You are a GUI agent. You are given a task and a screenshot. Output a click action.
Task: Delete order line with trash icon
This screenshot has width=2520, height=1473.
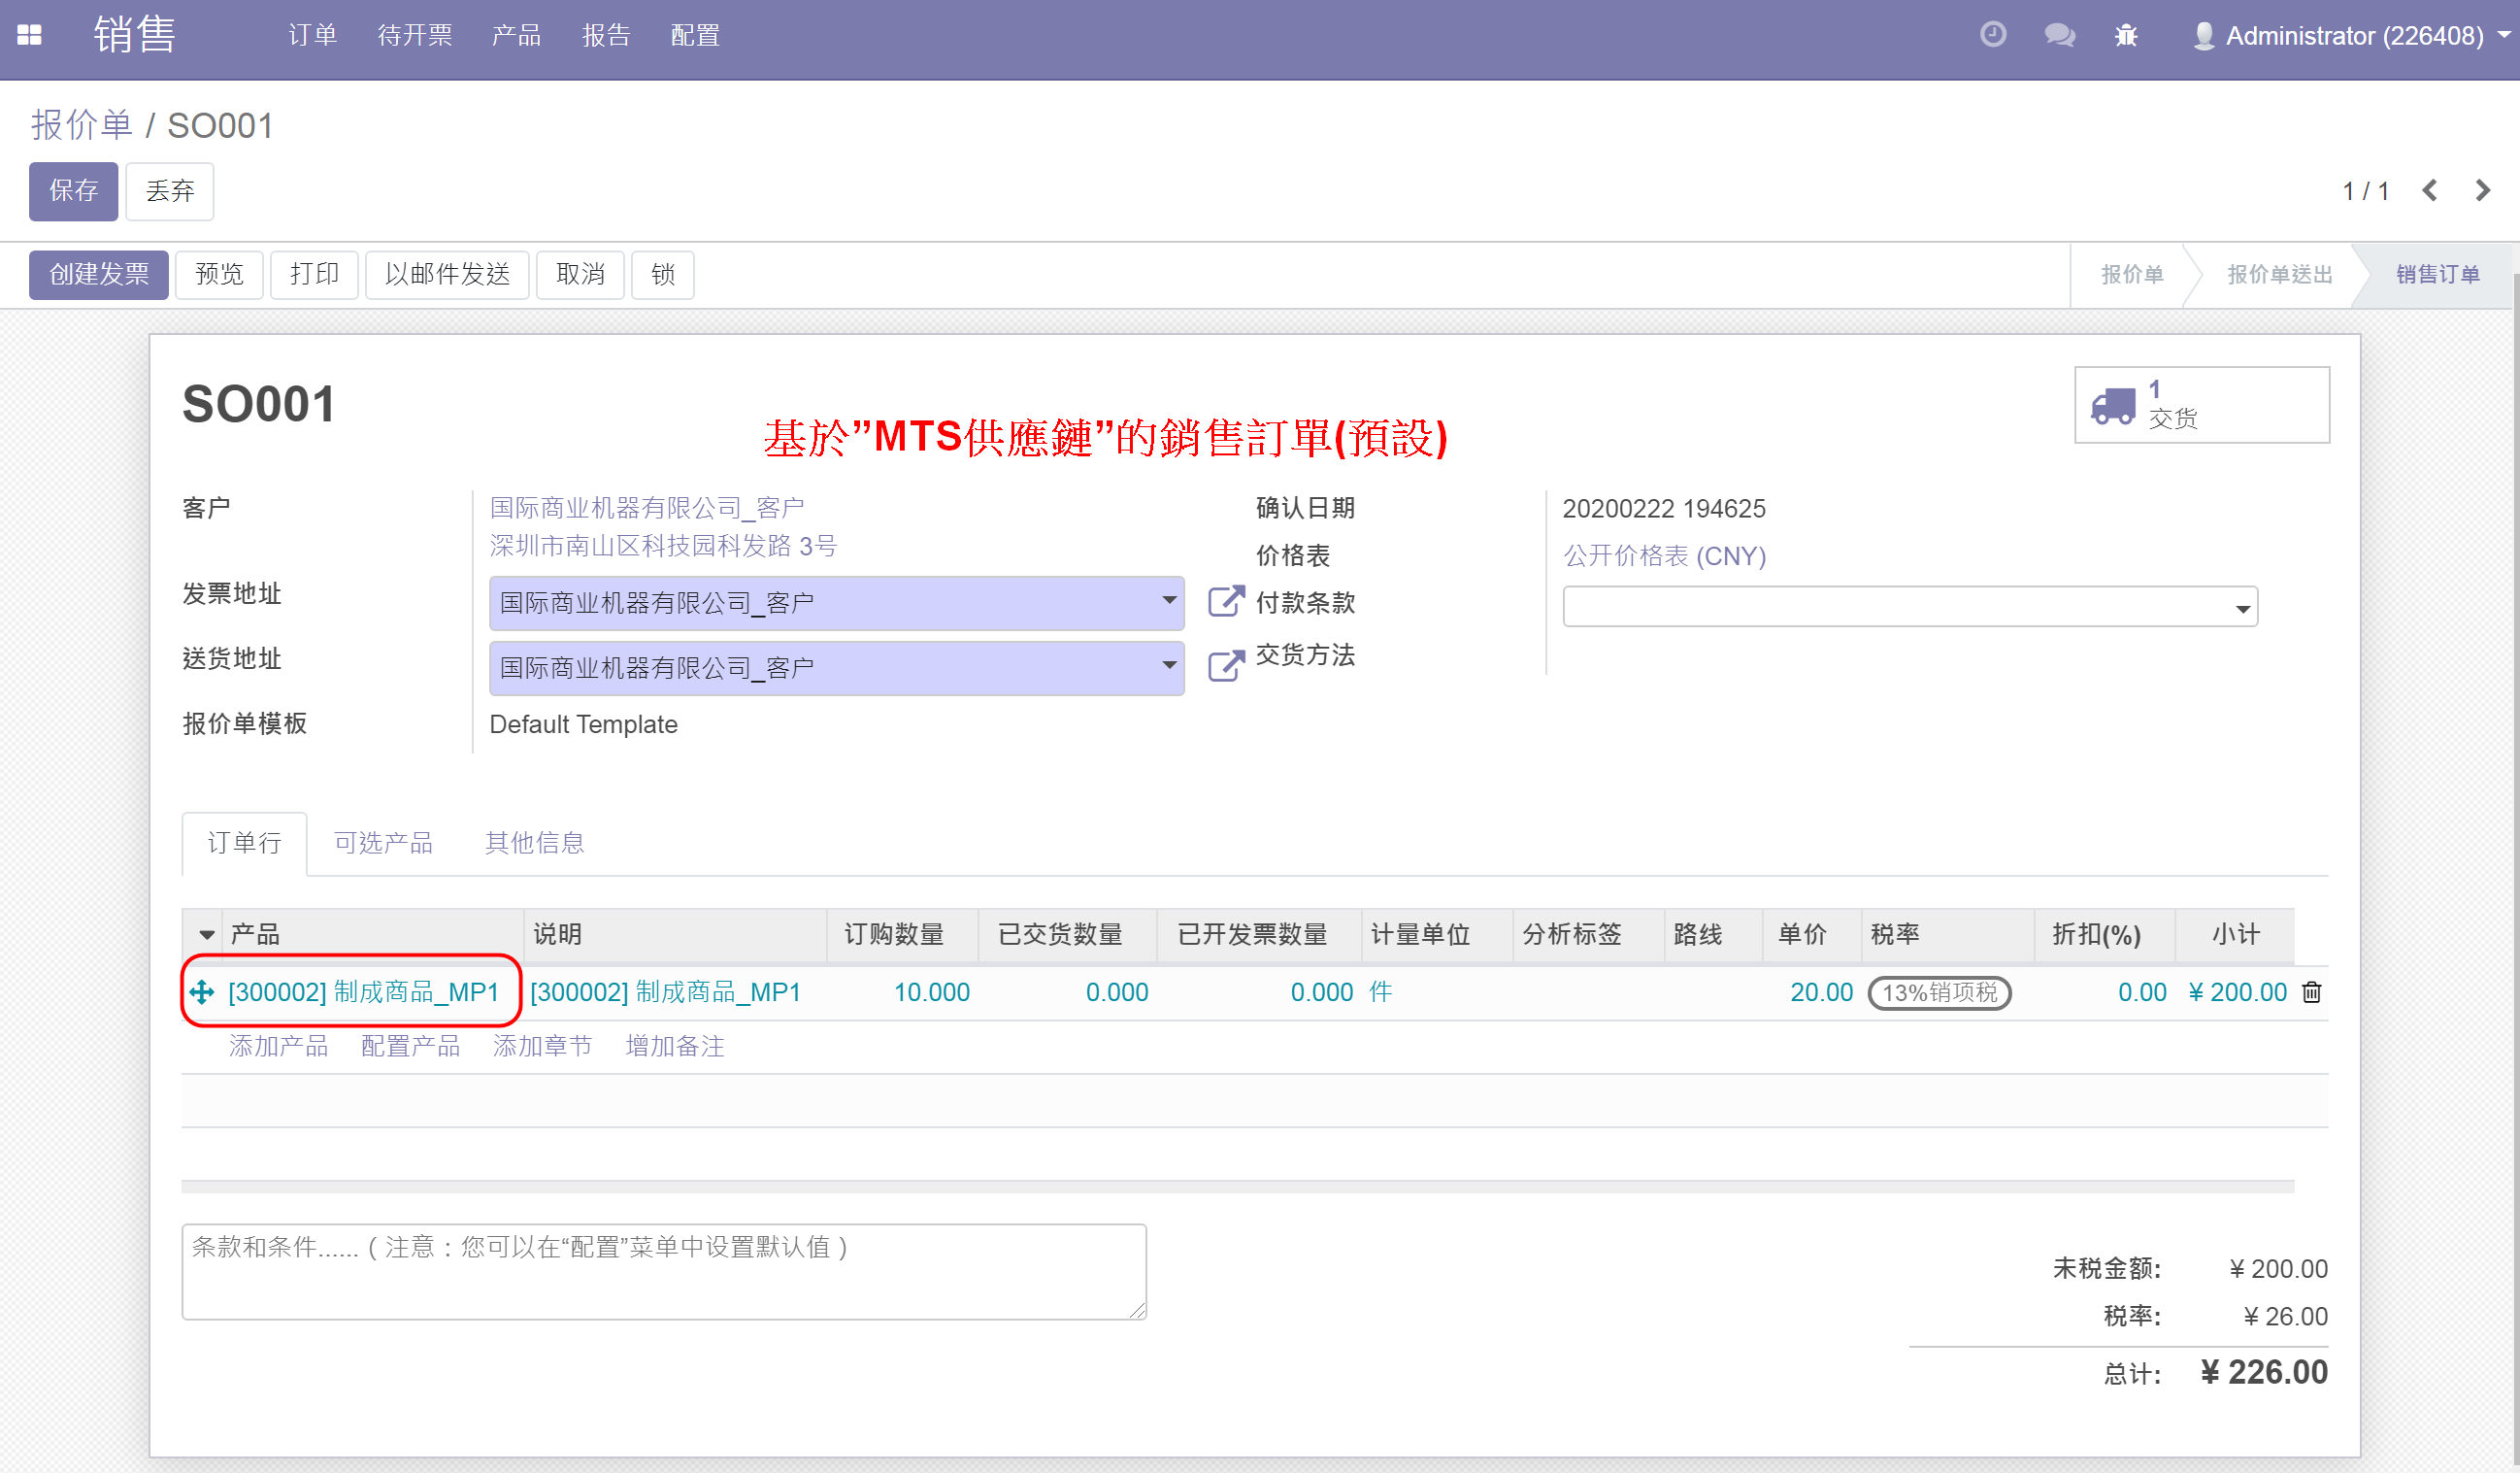pyautogui.click(x=2312, y=992)
